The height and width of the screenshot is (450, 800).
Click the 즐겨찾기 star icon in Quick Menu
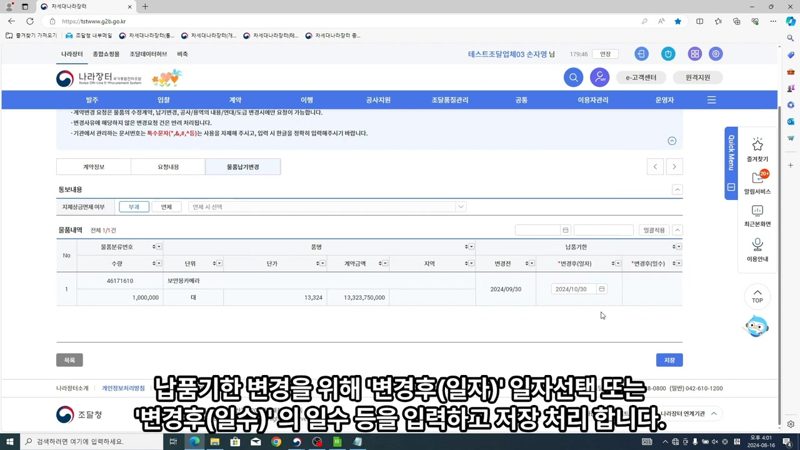757,145
